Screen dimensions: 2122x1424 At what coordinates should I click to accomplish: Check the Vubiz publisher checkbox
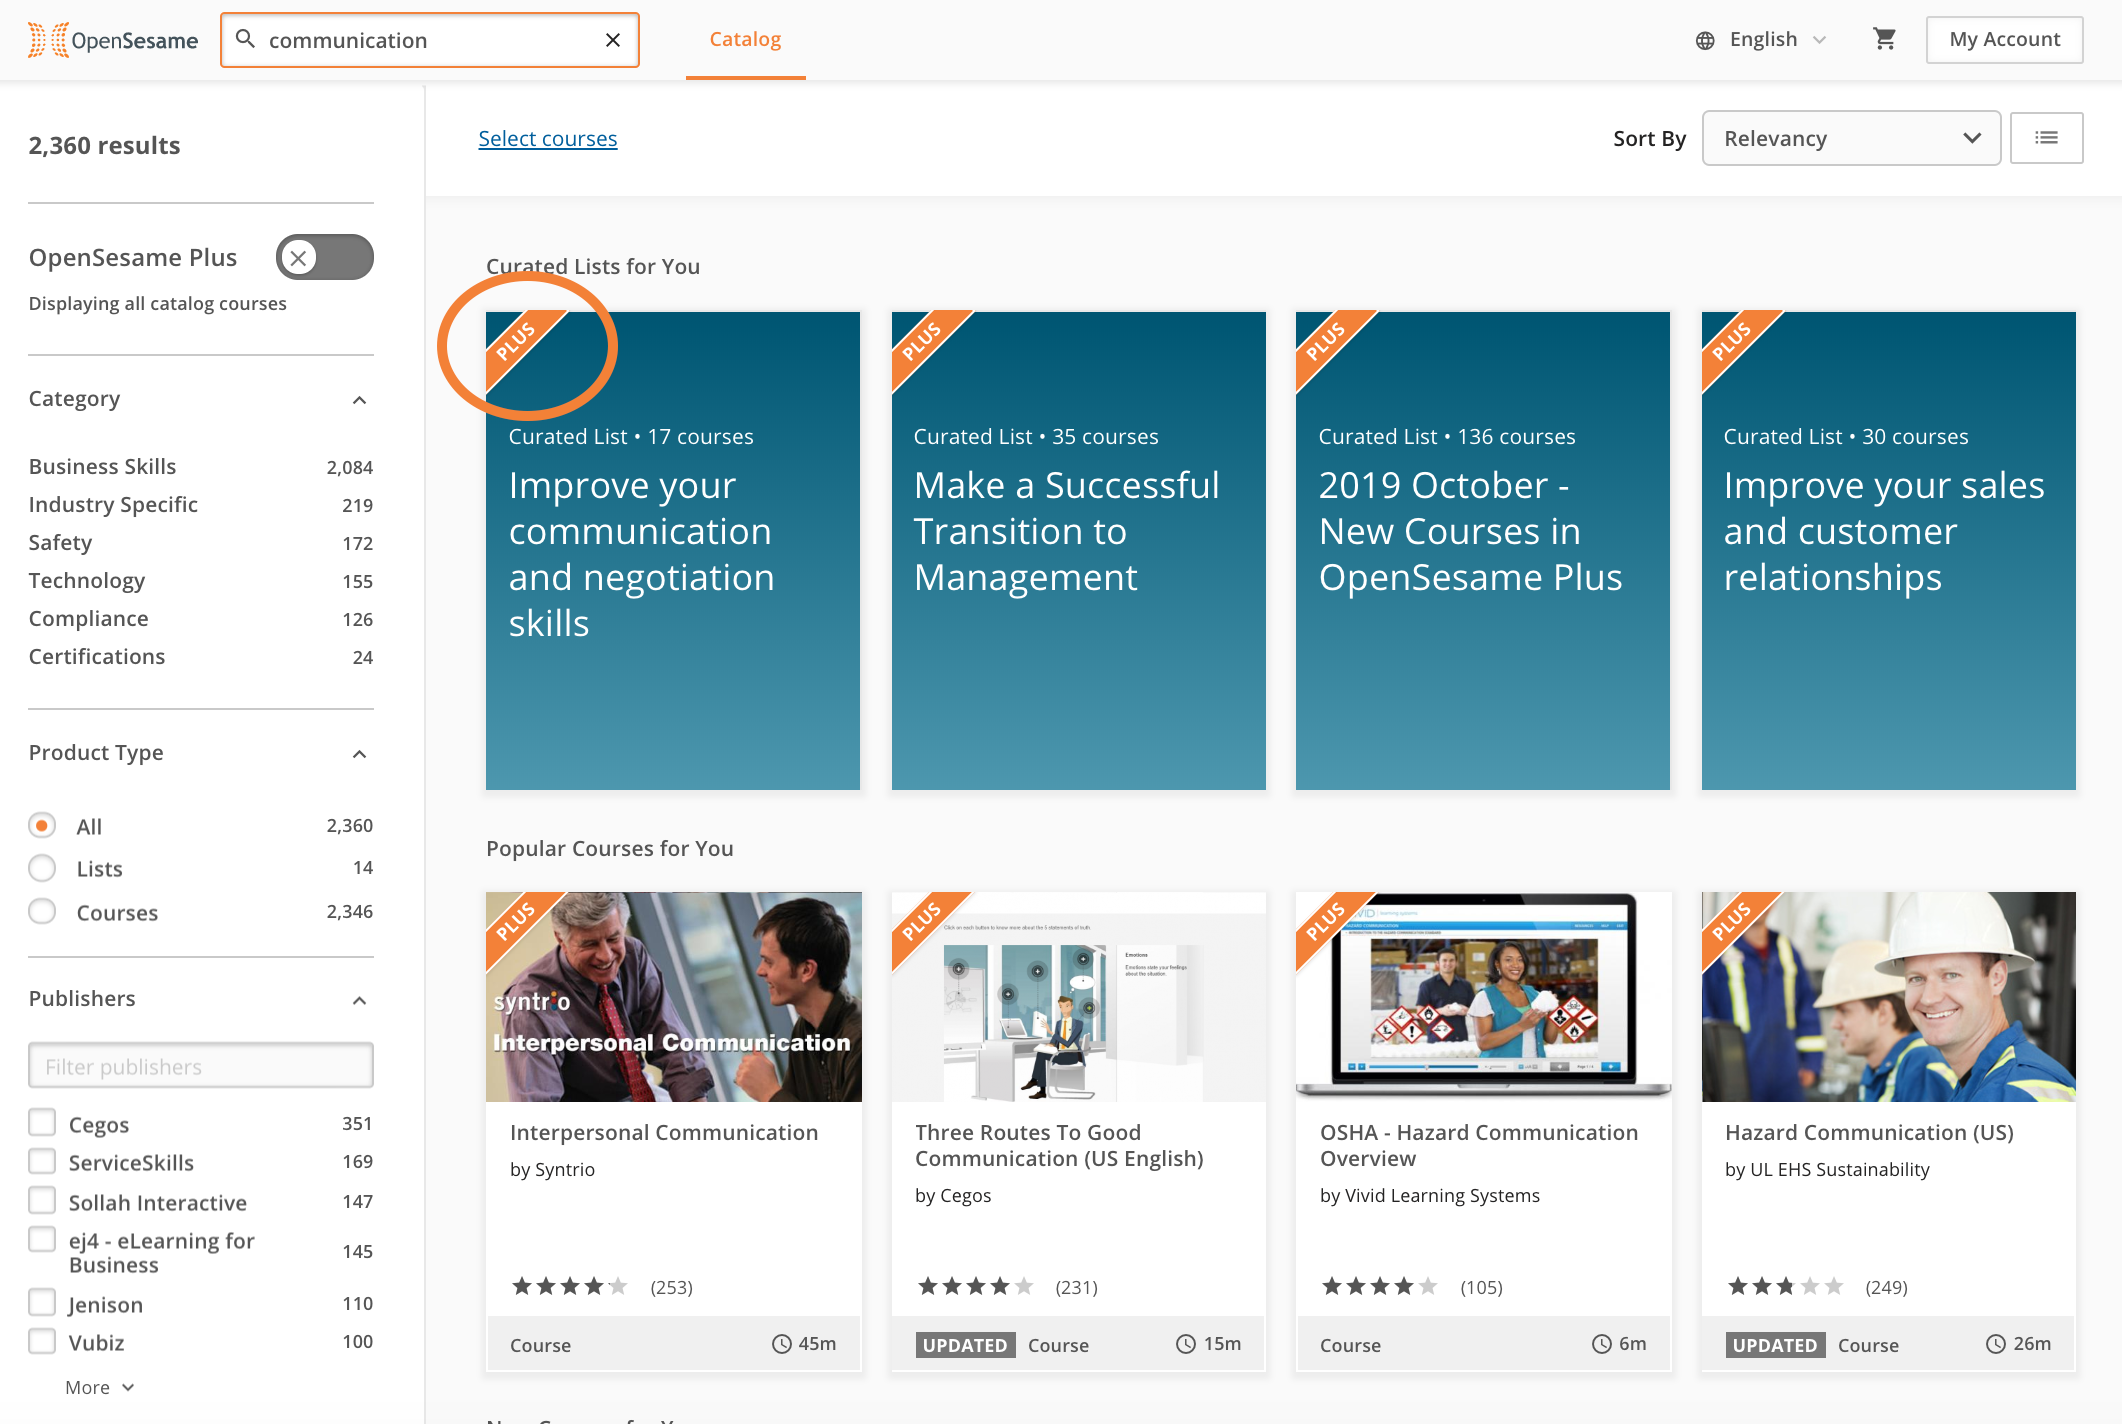tap(42, 1341)
